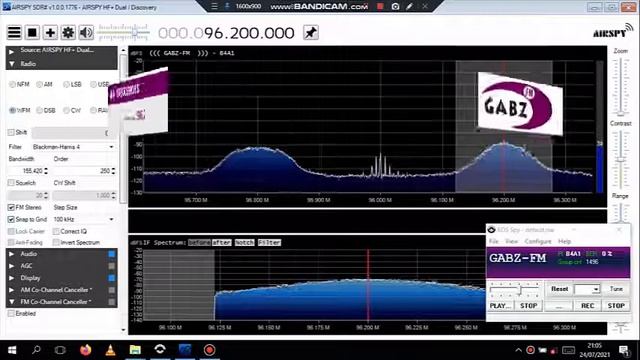Select AM demodulation mode

point(40,84)
